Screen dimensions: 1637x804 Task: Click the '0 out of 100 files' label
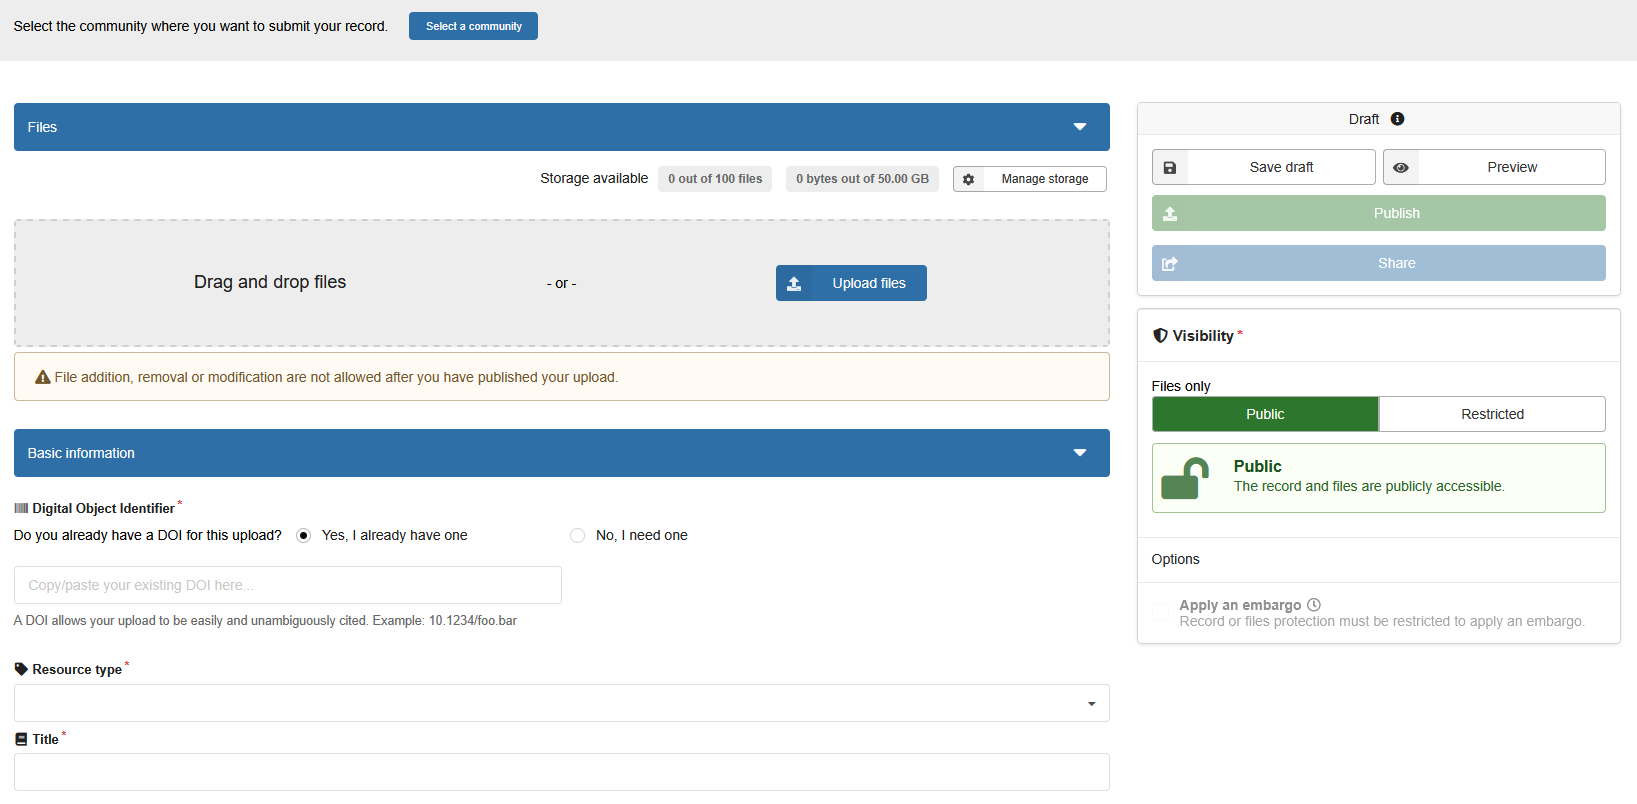pyautogui.click(x=715, y=179)
